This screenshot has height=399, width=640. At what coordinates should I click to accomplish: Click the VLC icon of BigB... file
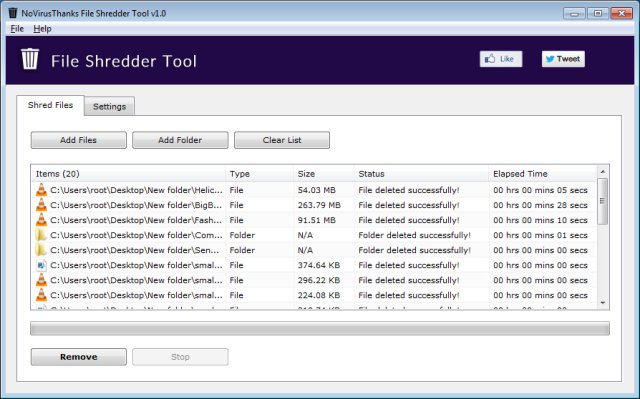click(41, 205)
